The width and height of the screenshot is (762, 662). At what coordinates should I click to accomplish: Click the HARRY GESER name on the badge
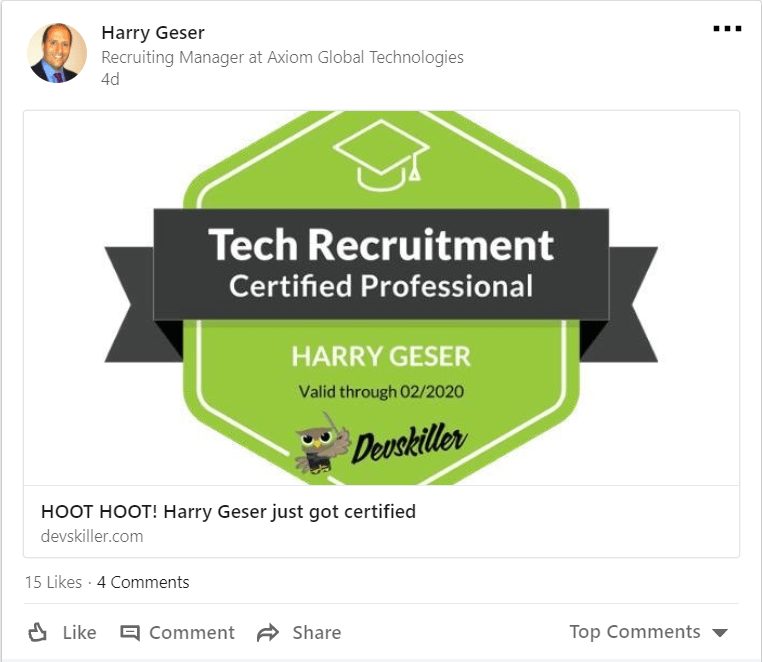[x=380, y=356]
